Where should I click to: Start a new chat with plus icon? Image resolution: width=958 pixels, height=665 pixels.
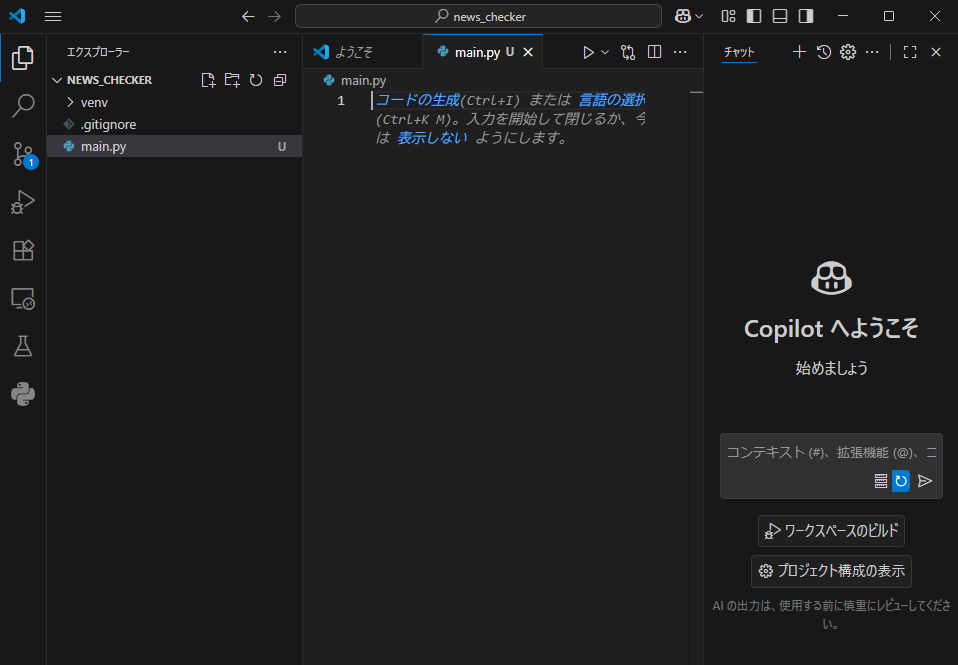click(799, 52)
